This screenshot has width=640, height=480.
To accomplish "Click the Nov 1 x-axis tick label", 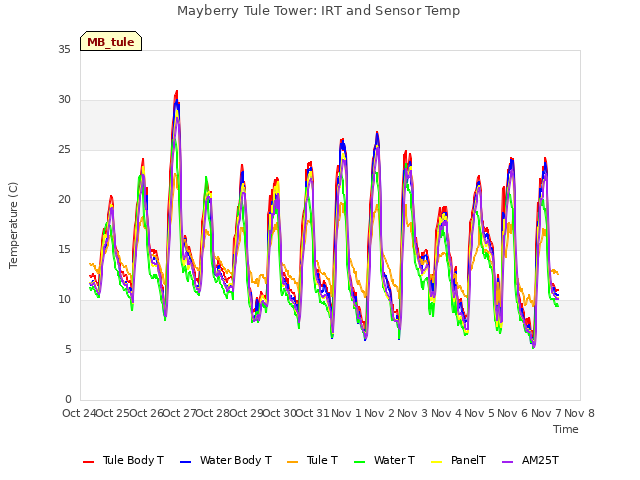I will click(346, 413).
